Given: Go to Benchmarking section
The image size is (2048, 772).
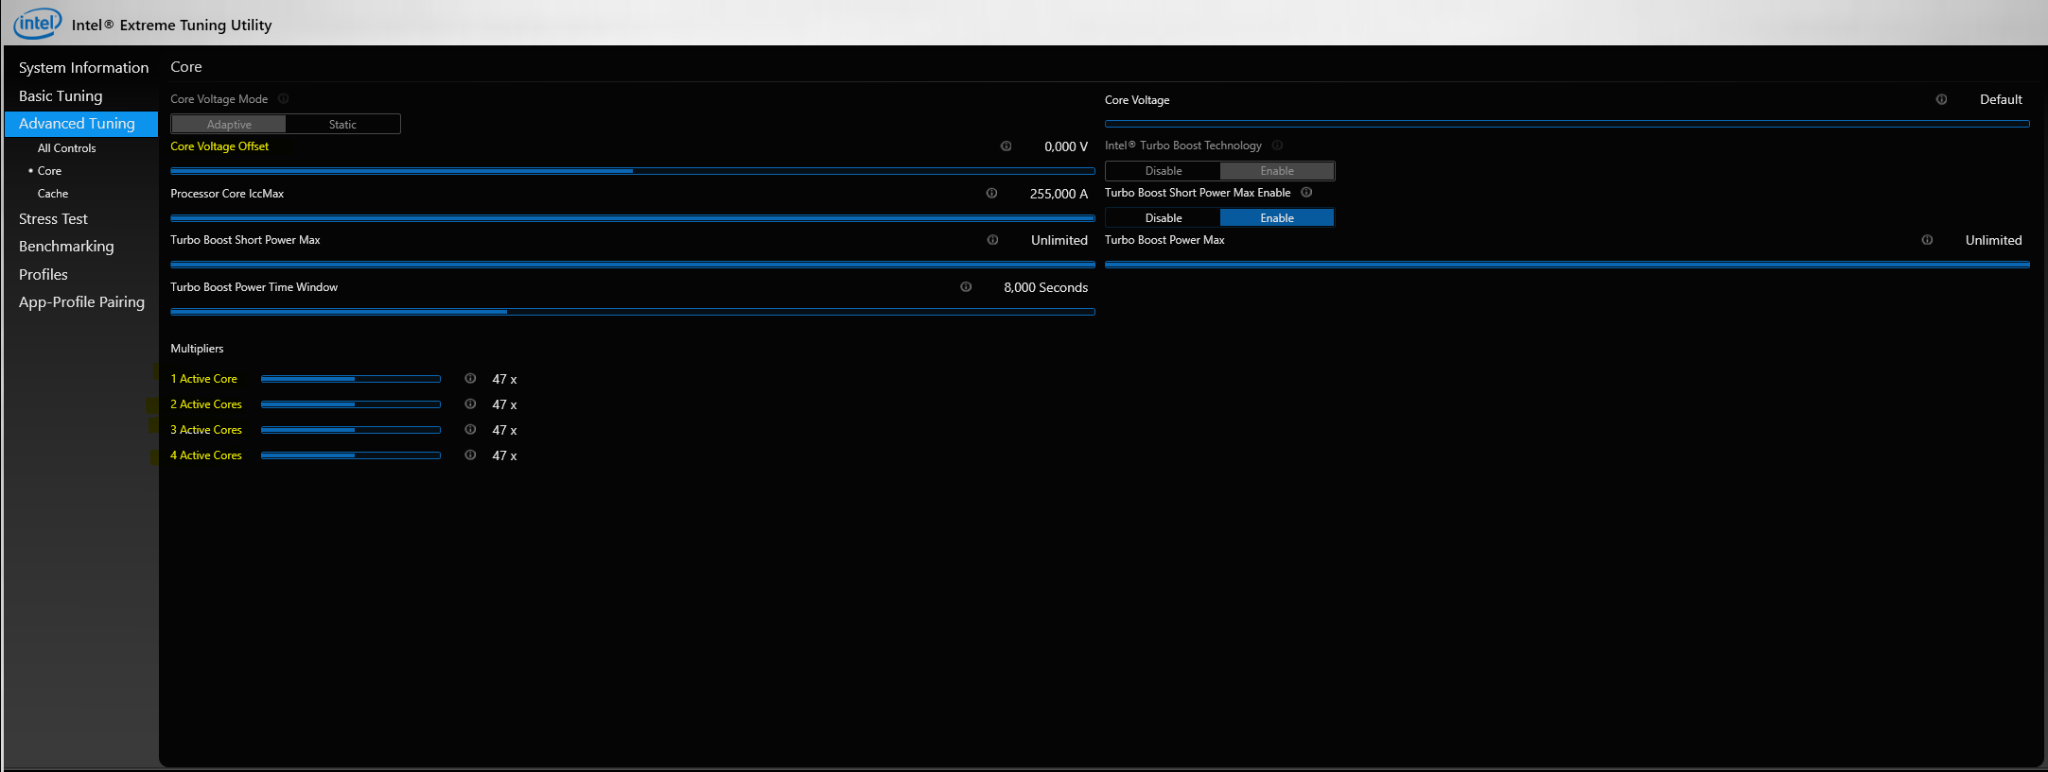Looking at the screenshot, I should coord(66,247).
